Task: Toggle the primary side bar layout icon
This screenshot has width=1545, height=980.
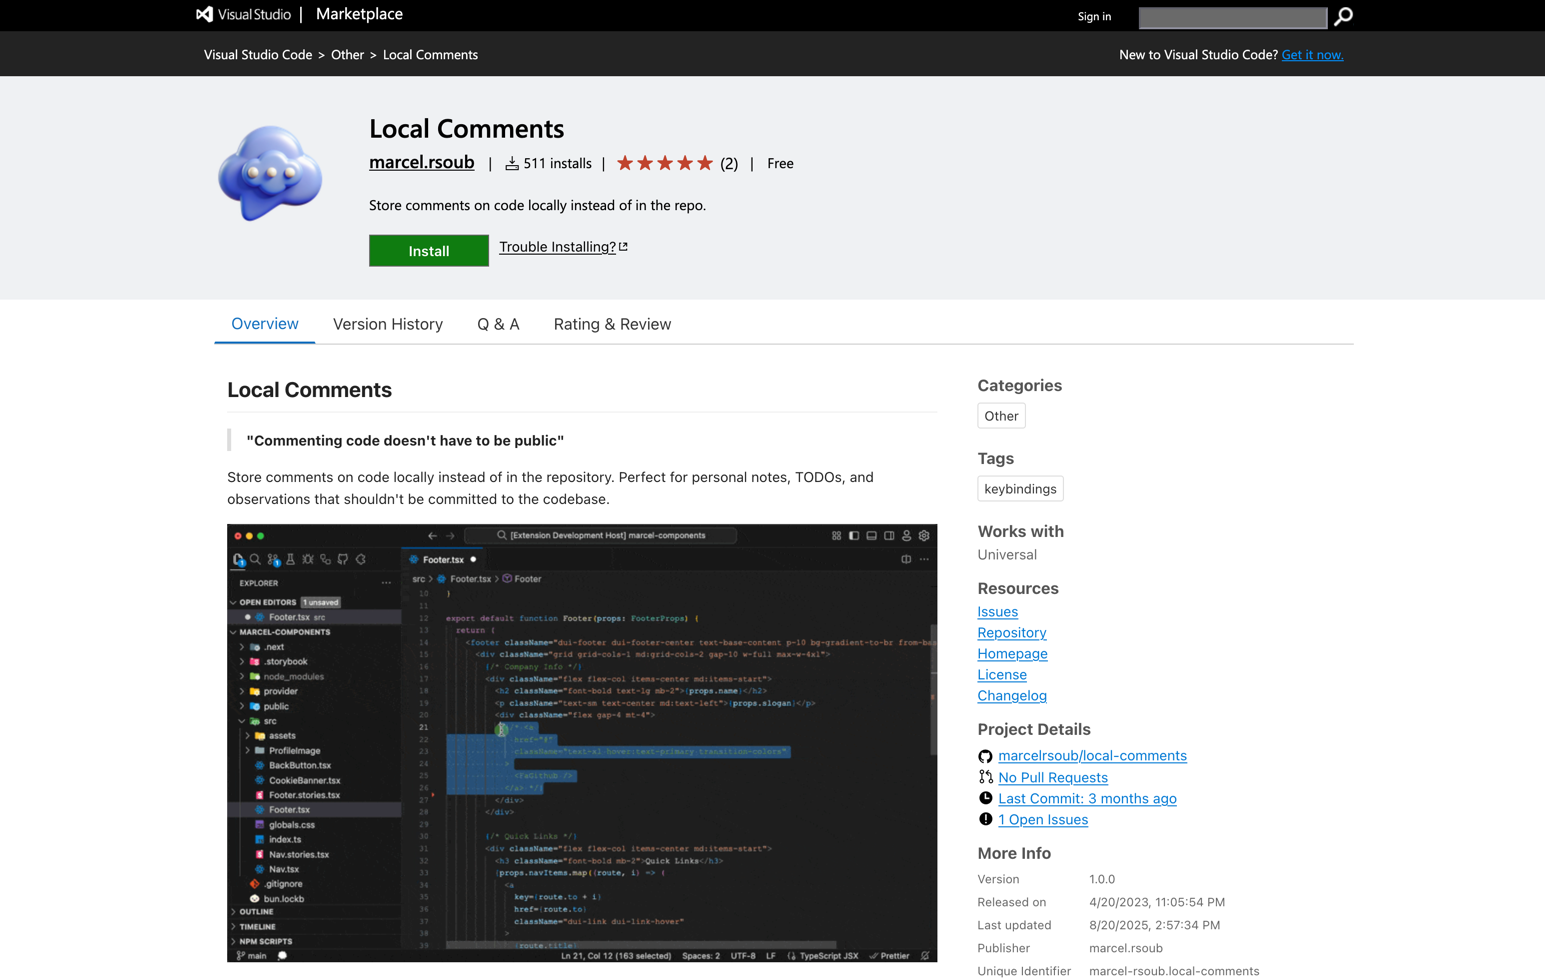Action: coord(854,536)
